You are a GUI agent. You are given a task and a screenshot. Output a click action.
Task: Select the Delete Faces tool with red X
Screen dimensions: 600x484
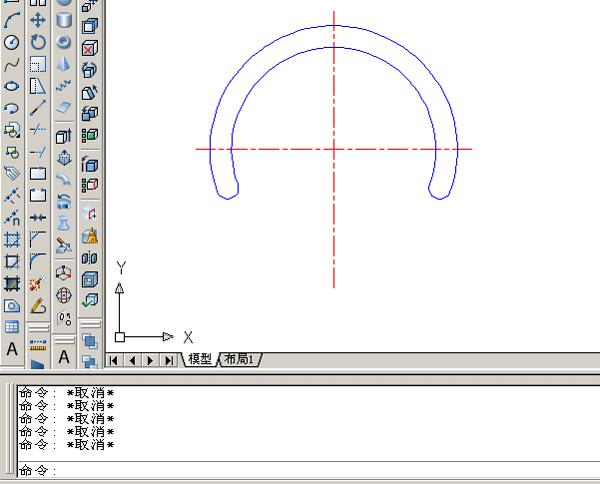(x=90, y=49)
